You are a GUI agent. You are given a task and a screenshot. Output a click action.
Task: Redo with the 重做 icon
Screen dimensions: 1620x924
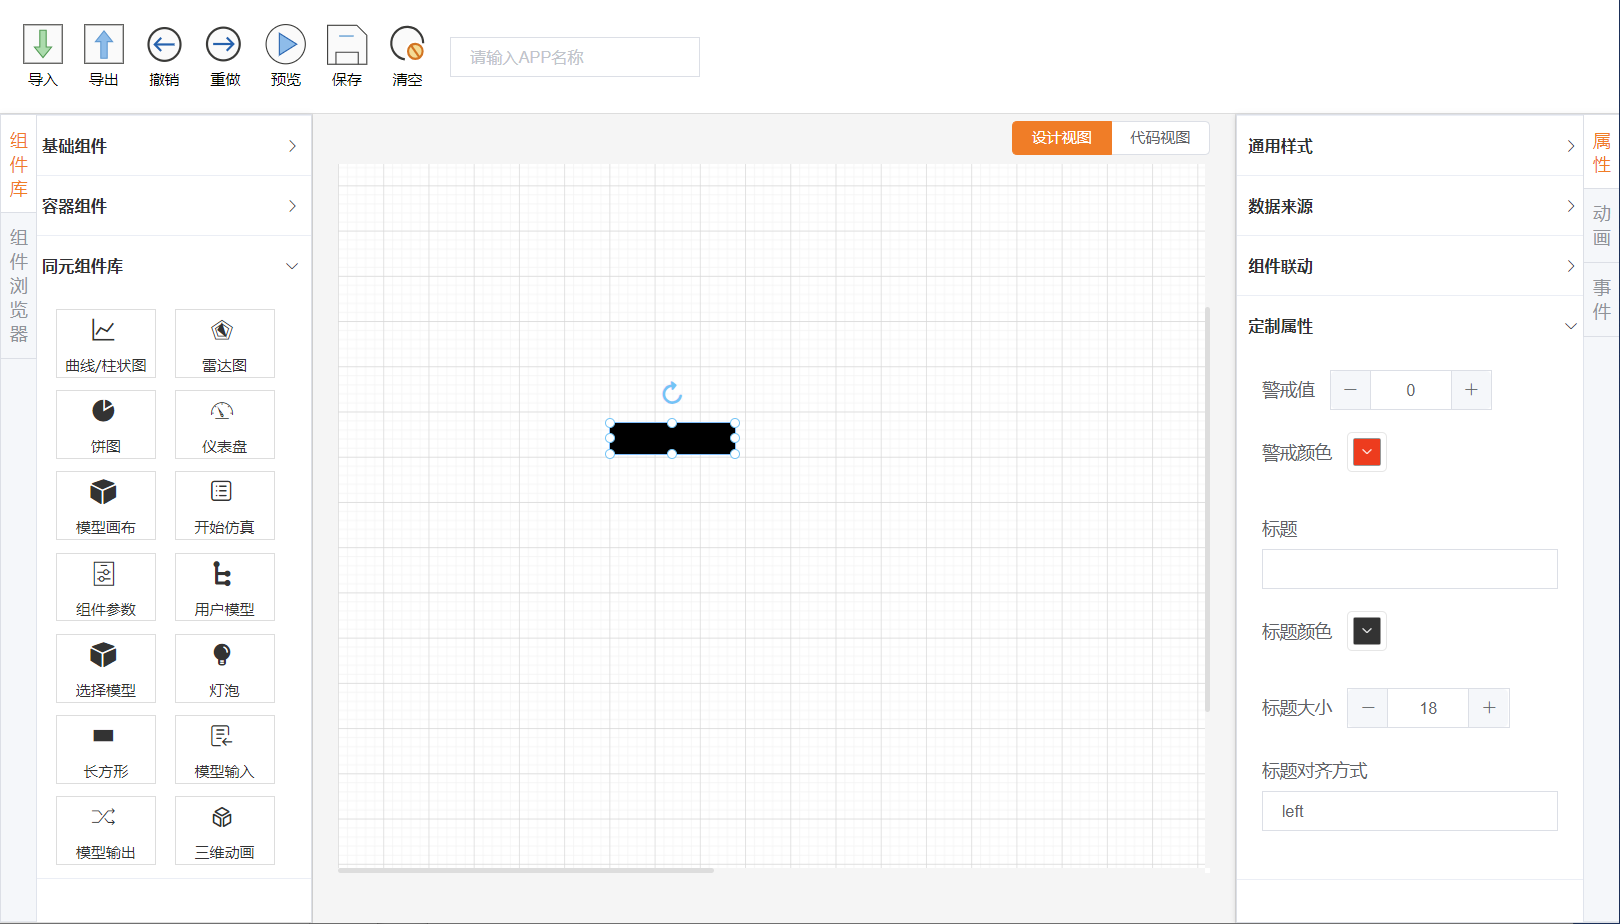(x=224, y=45)
